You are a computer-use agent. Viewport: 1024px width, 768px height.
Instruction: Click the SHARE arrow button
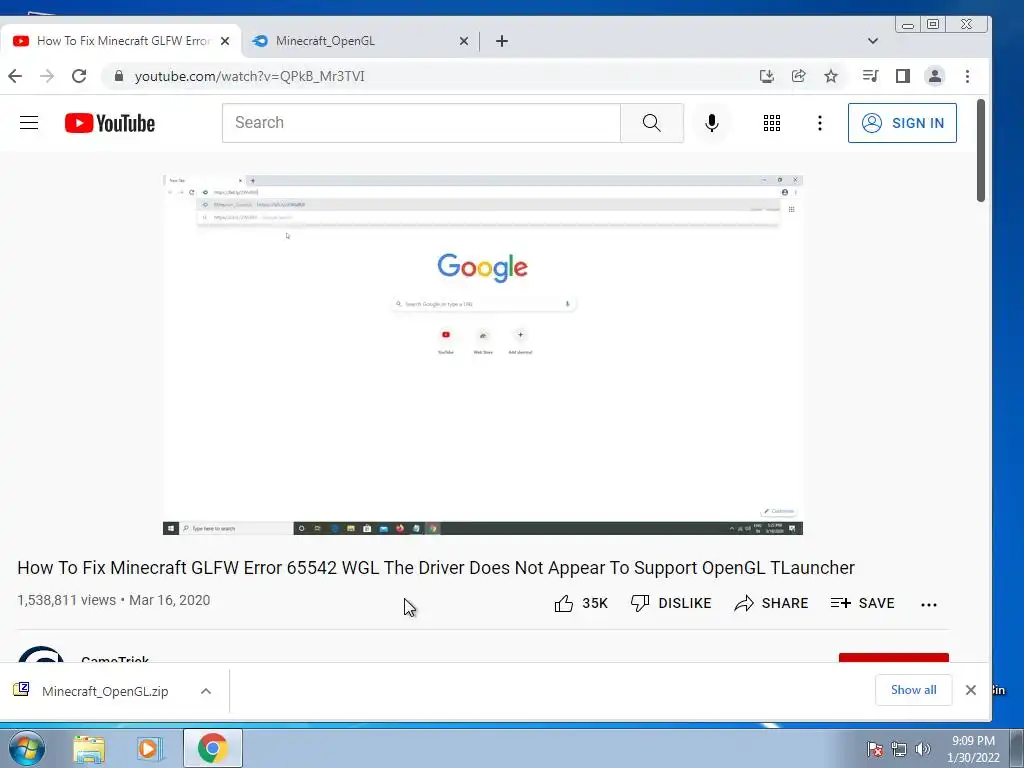pos(771,603)
